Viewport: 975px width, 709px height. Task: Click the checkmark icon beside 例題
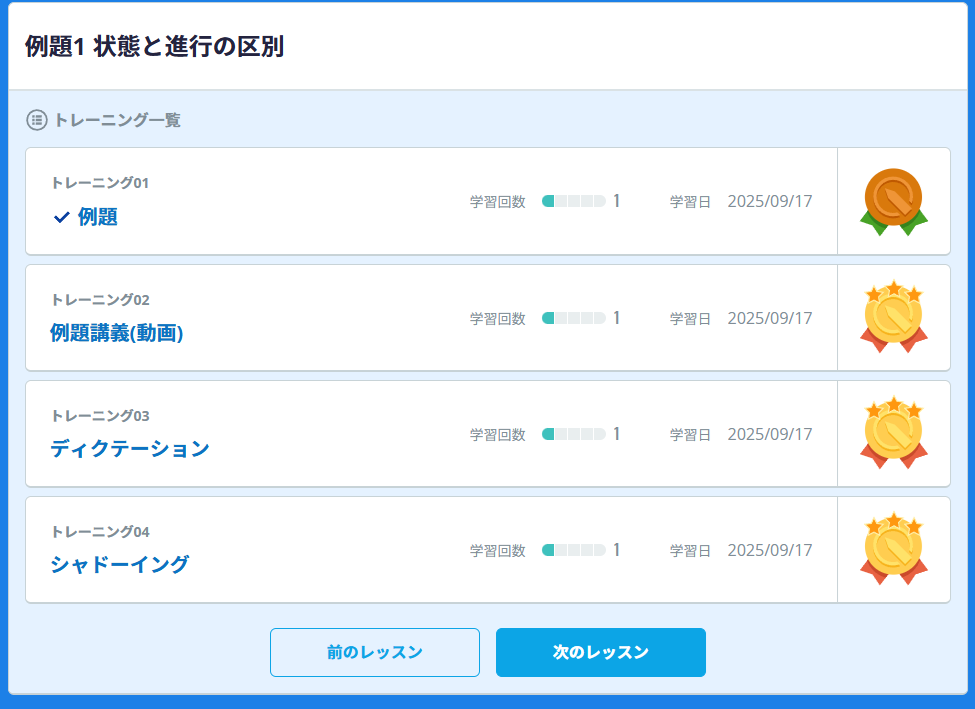[61, 217]
